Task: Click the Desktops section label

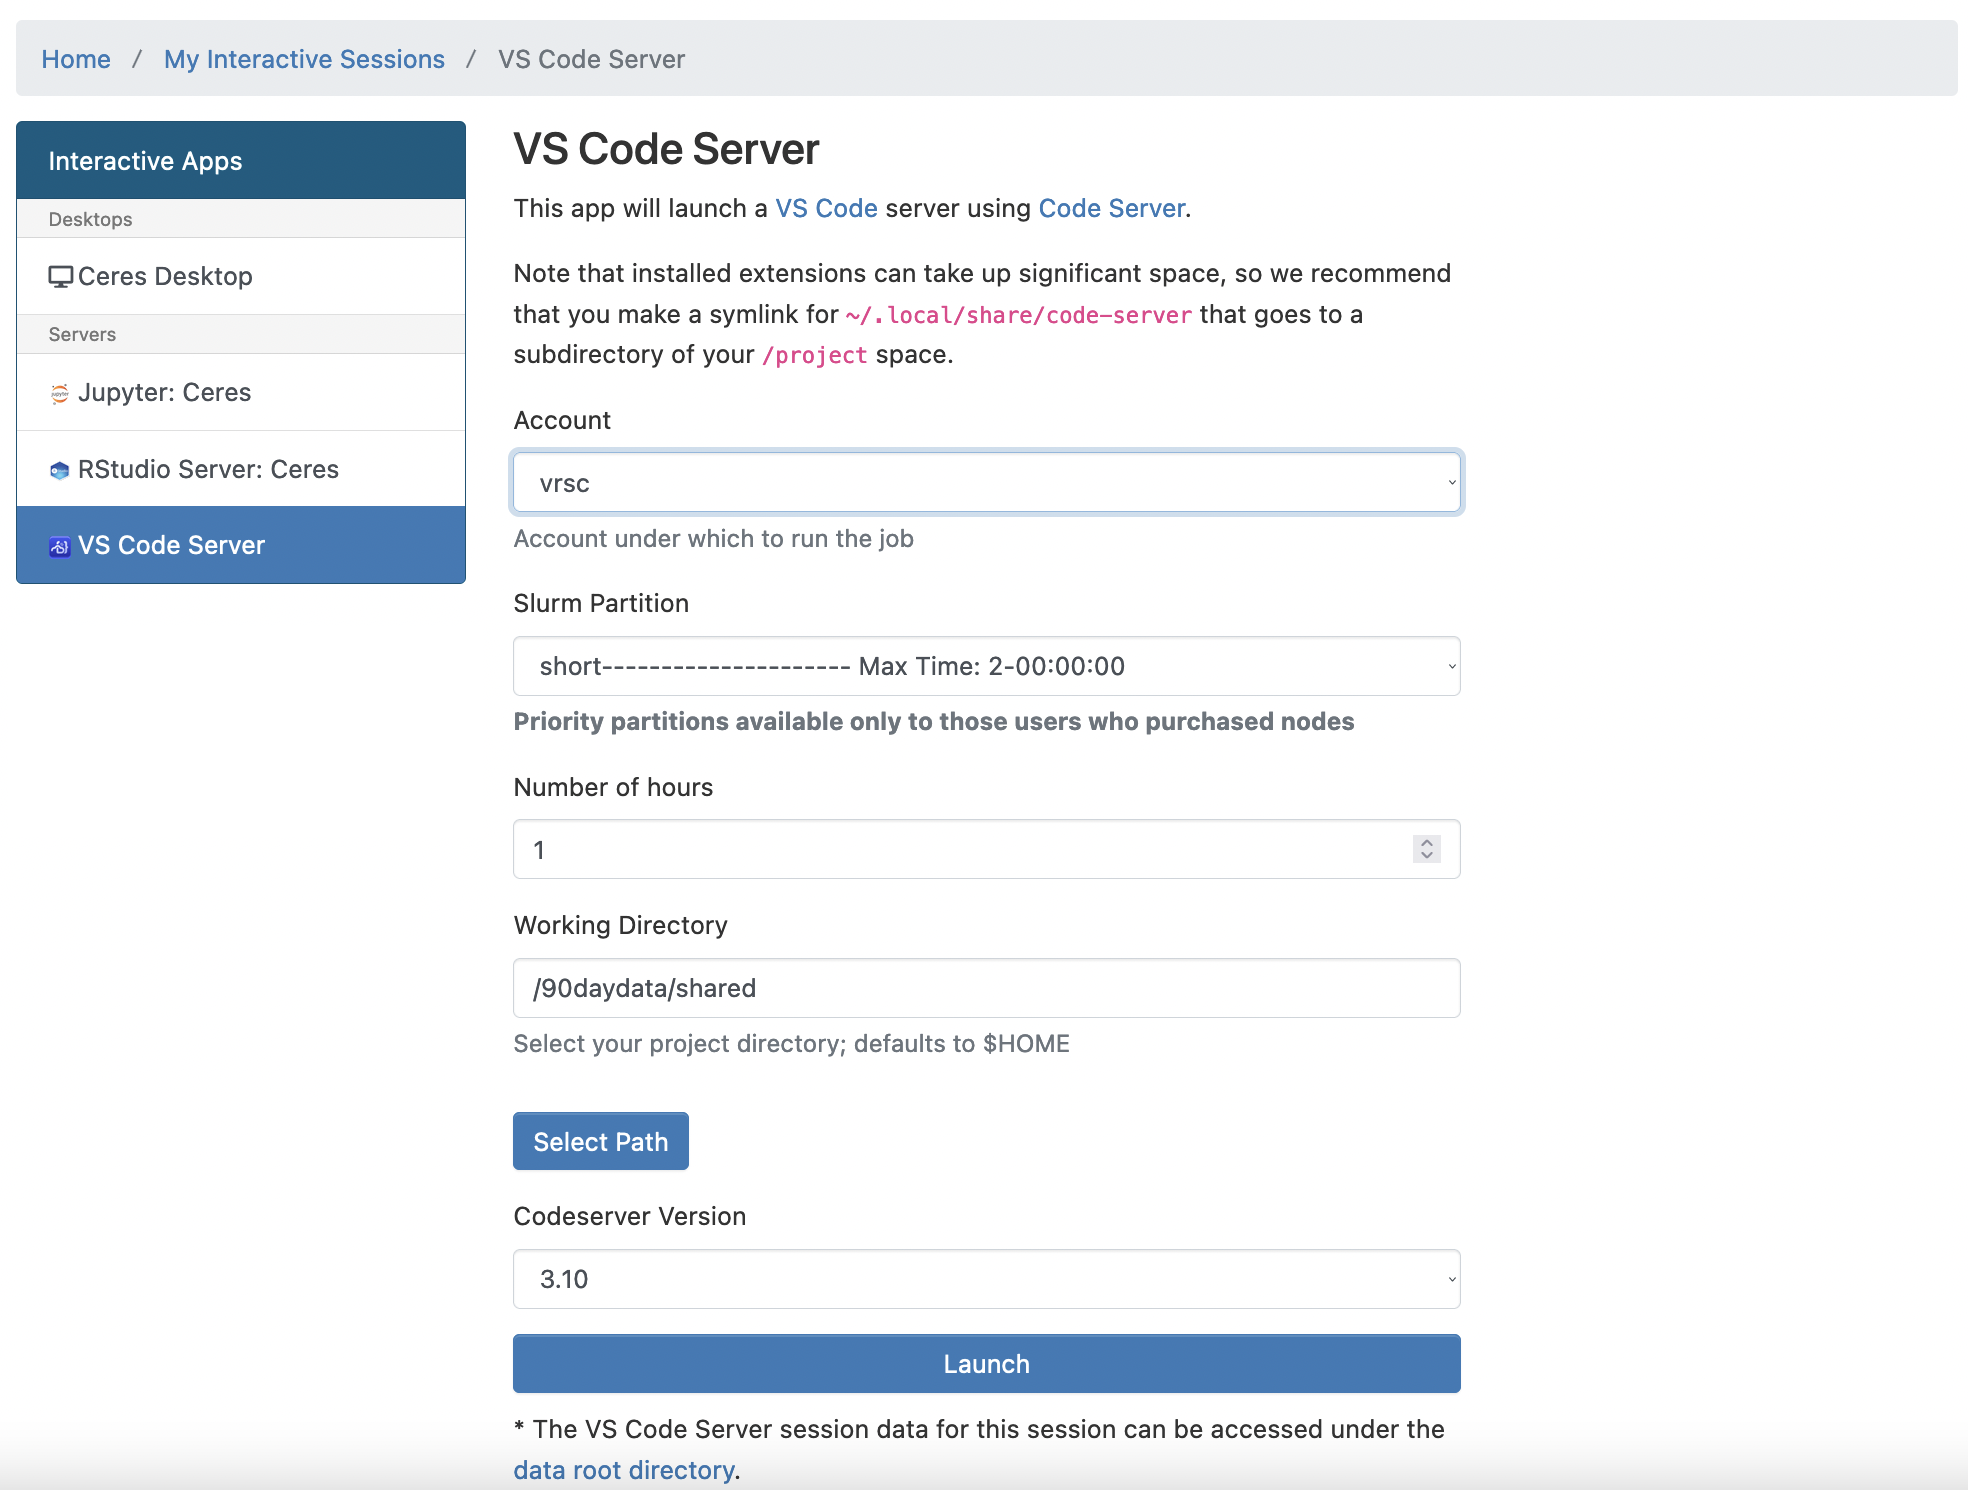Action: 90,219
